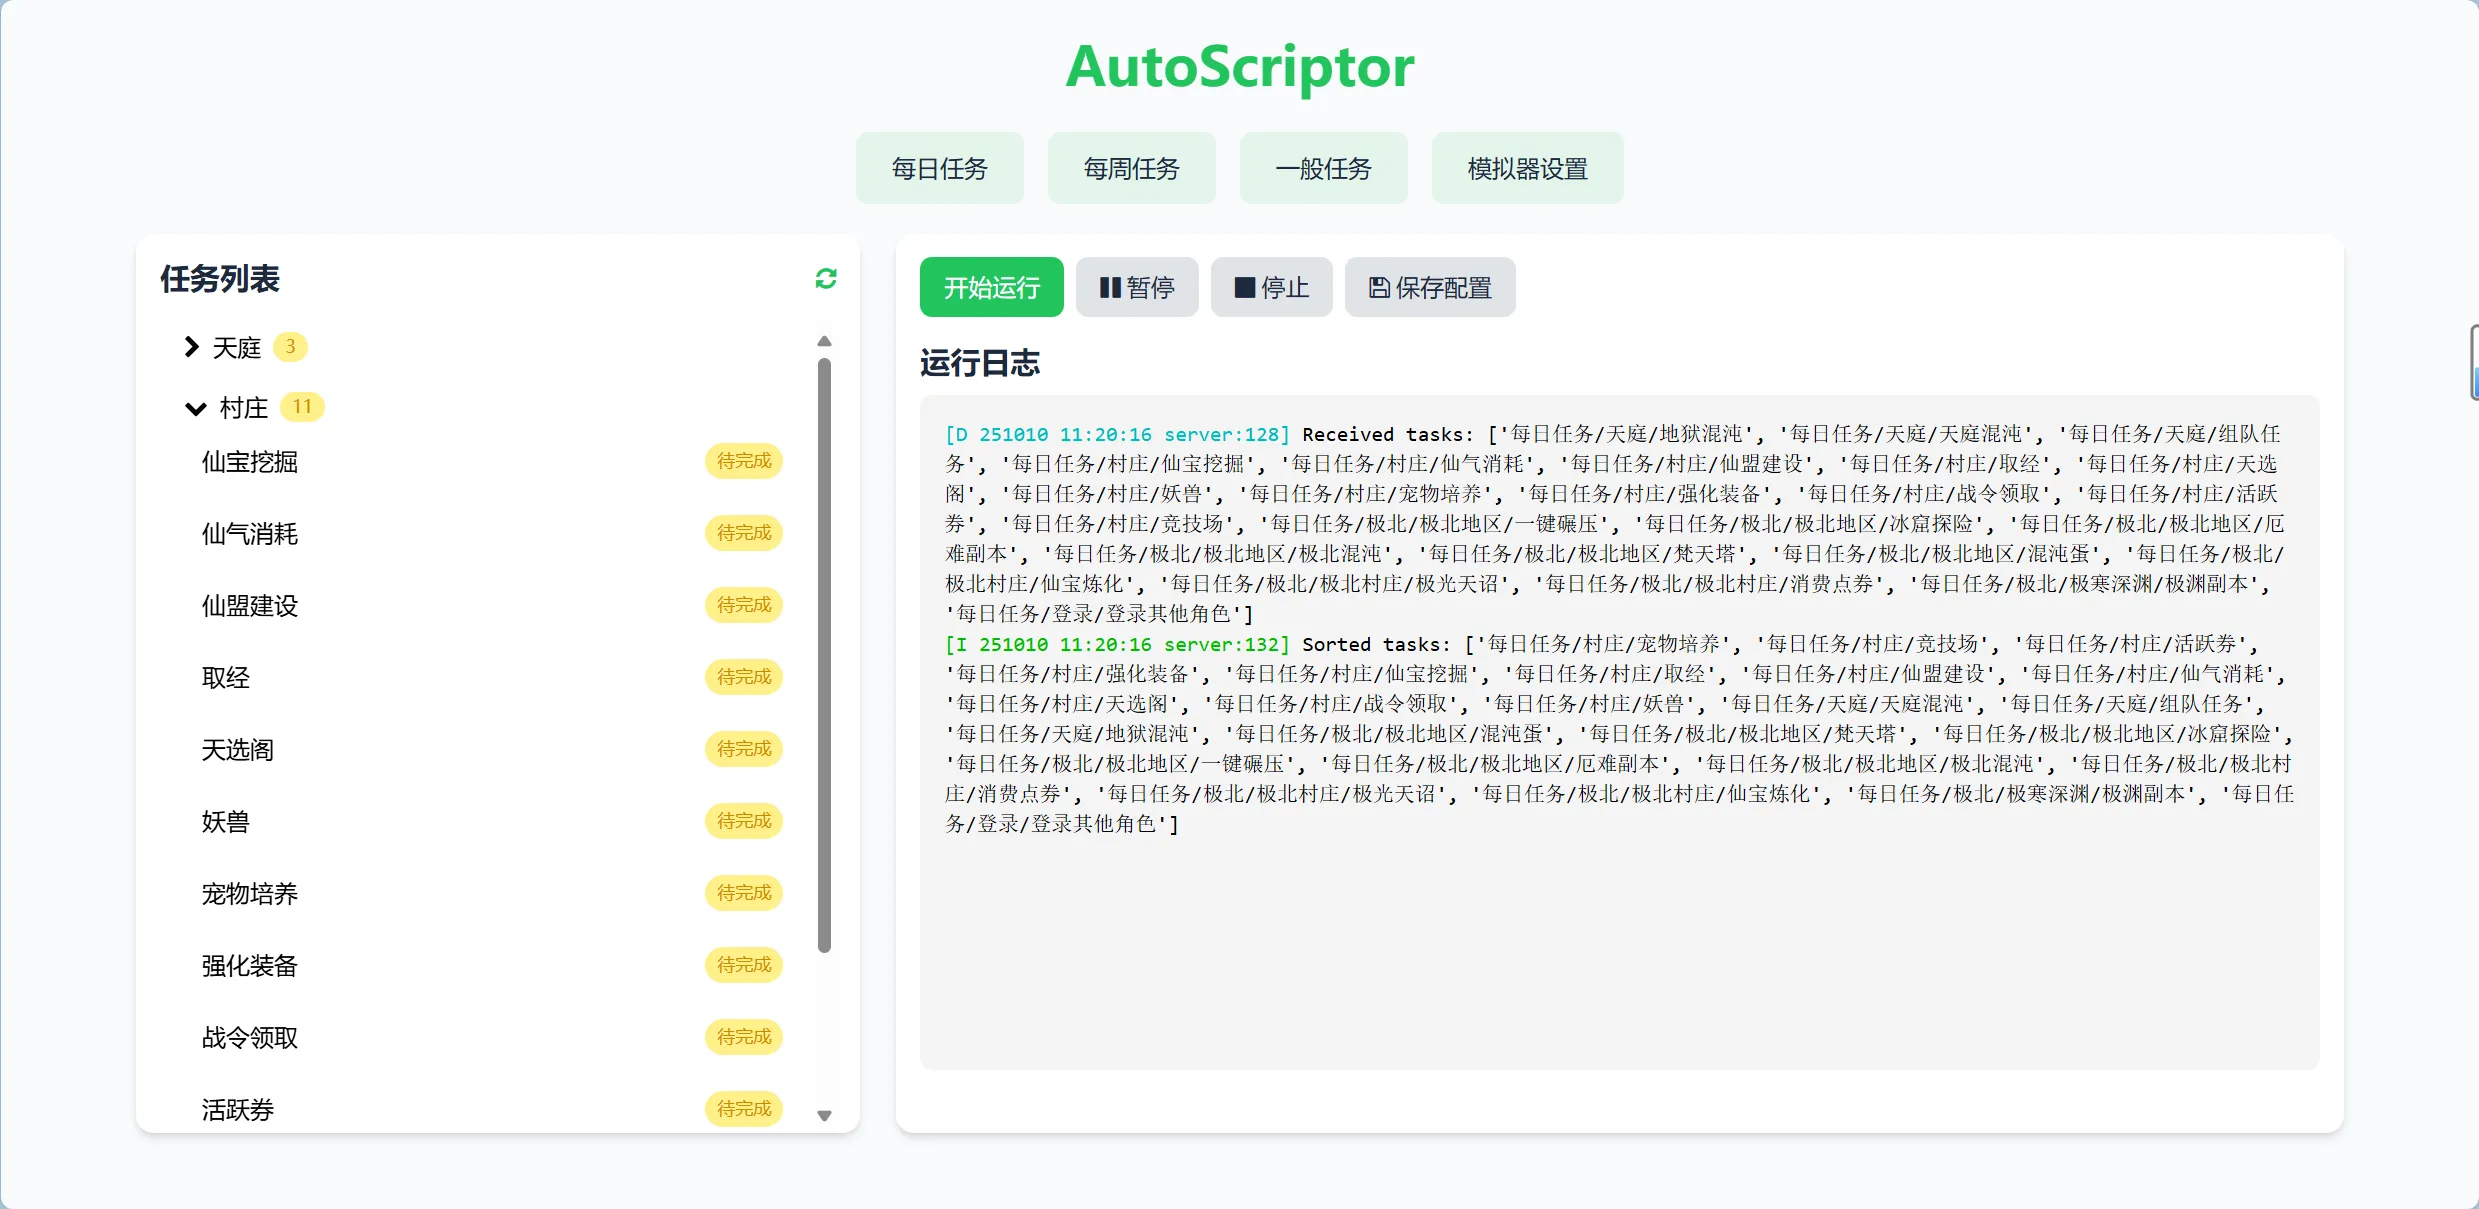
Task: Open the 每周任务 tab button
Action: (x=1131, y=168)
